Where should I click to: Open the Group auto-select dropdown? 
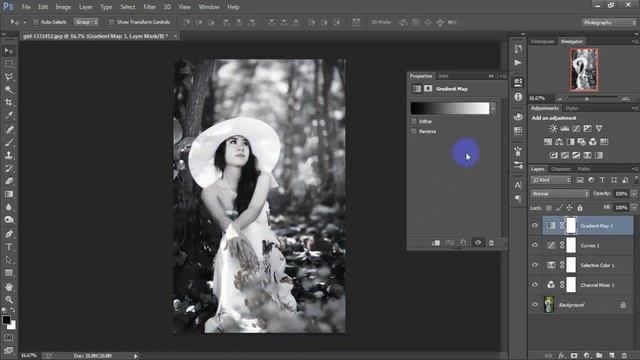(x=86, y=22)
